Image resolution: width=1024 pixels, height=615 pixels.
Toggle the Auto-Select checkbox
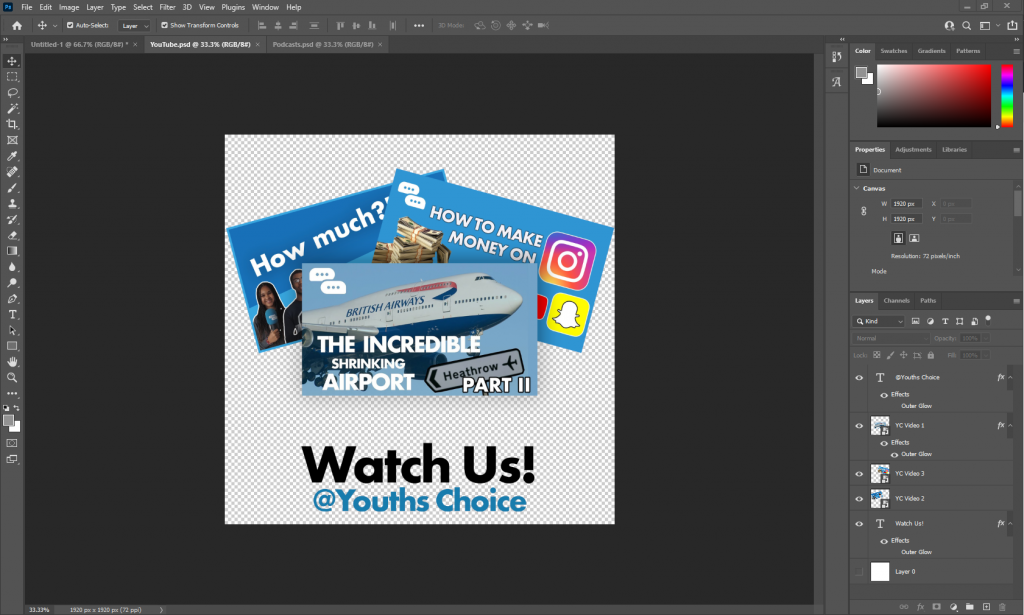(70, 25)
